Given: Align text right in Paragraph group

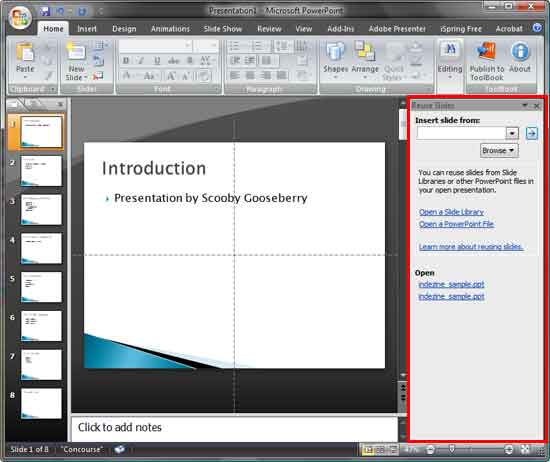Looking at the screenshot, I should 266,75.
